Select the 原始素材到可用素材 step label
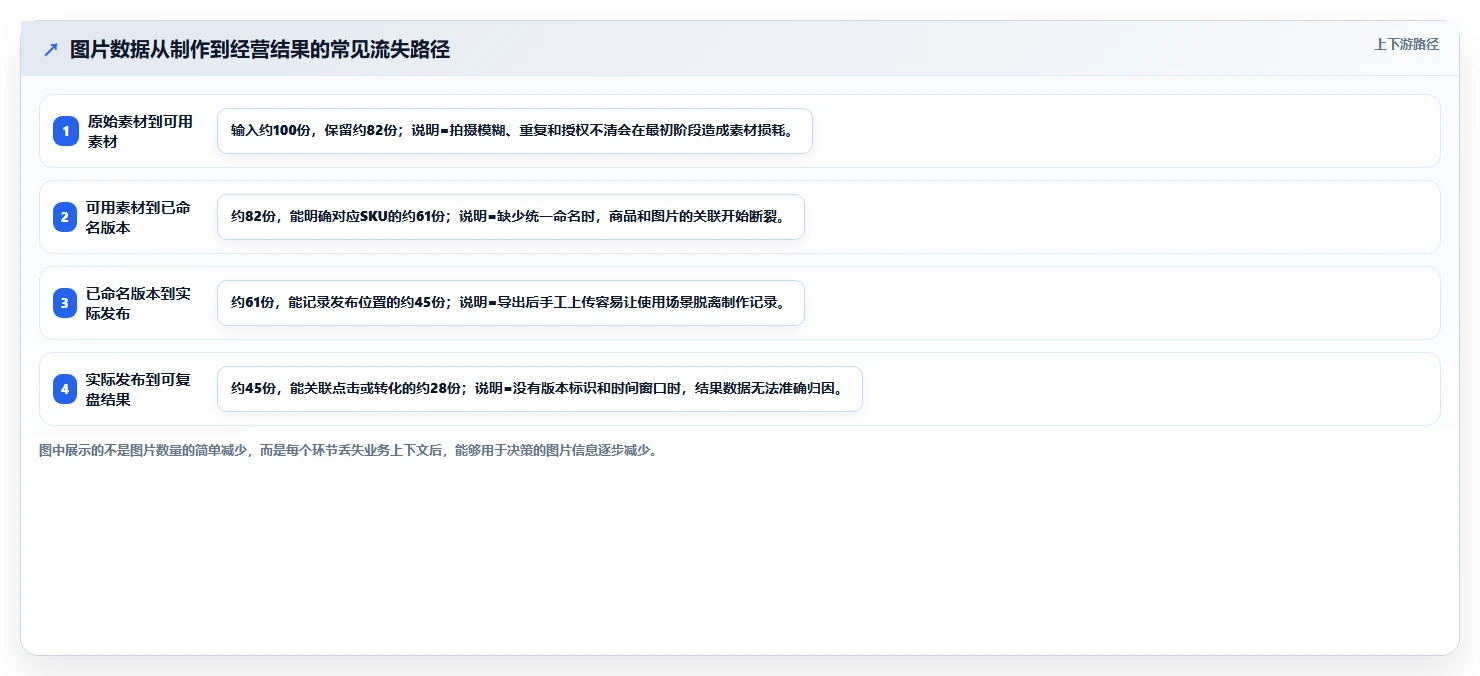The image size is (1480, 676). (x=140, y=131)
